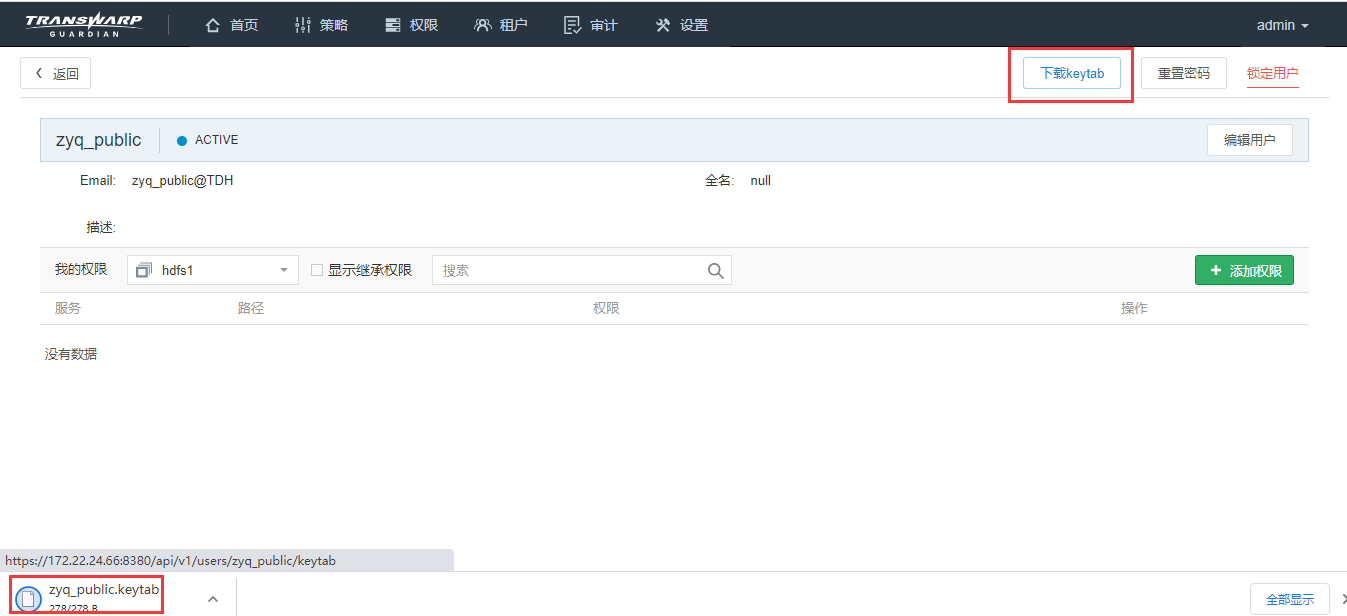Image resolution: width=1347 pixels, height=616 pixels.
Task: Click the 下载keytab button
Action: pyautogui.click(x=1071, y=73)
